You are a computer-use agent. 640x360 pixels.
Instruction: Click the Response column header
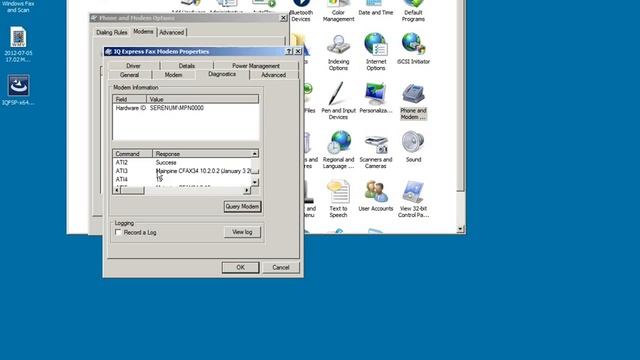click(x=202, y=154)
